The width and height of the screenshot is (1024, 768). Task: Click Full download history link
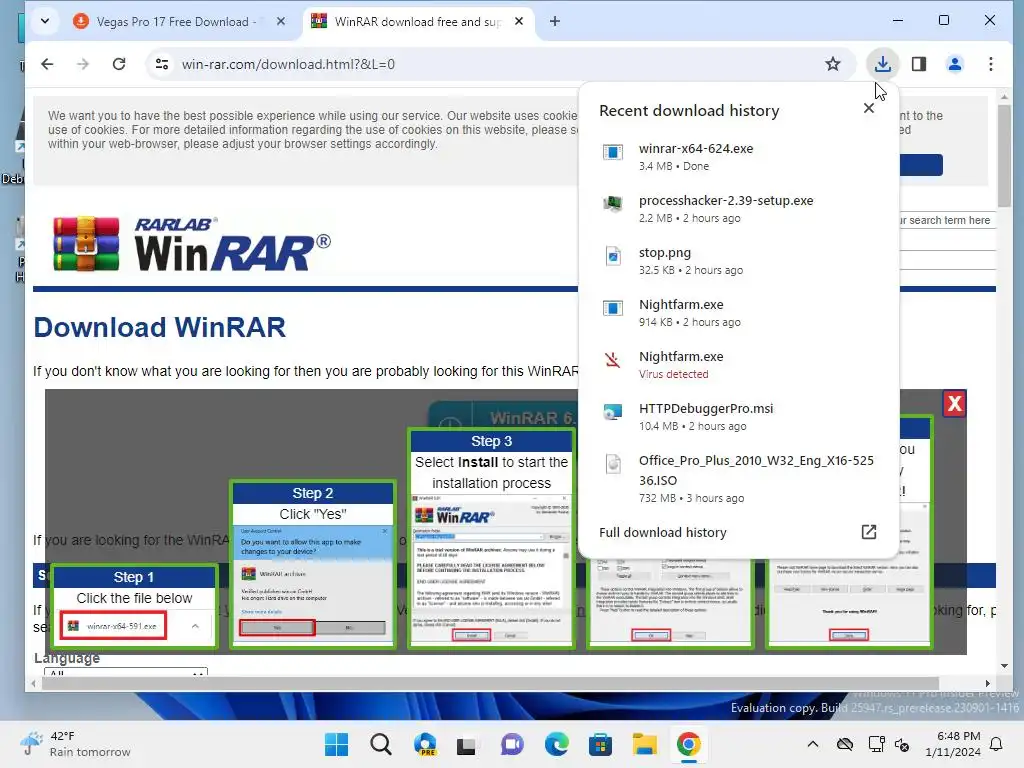(x=662, y=532)
